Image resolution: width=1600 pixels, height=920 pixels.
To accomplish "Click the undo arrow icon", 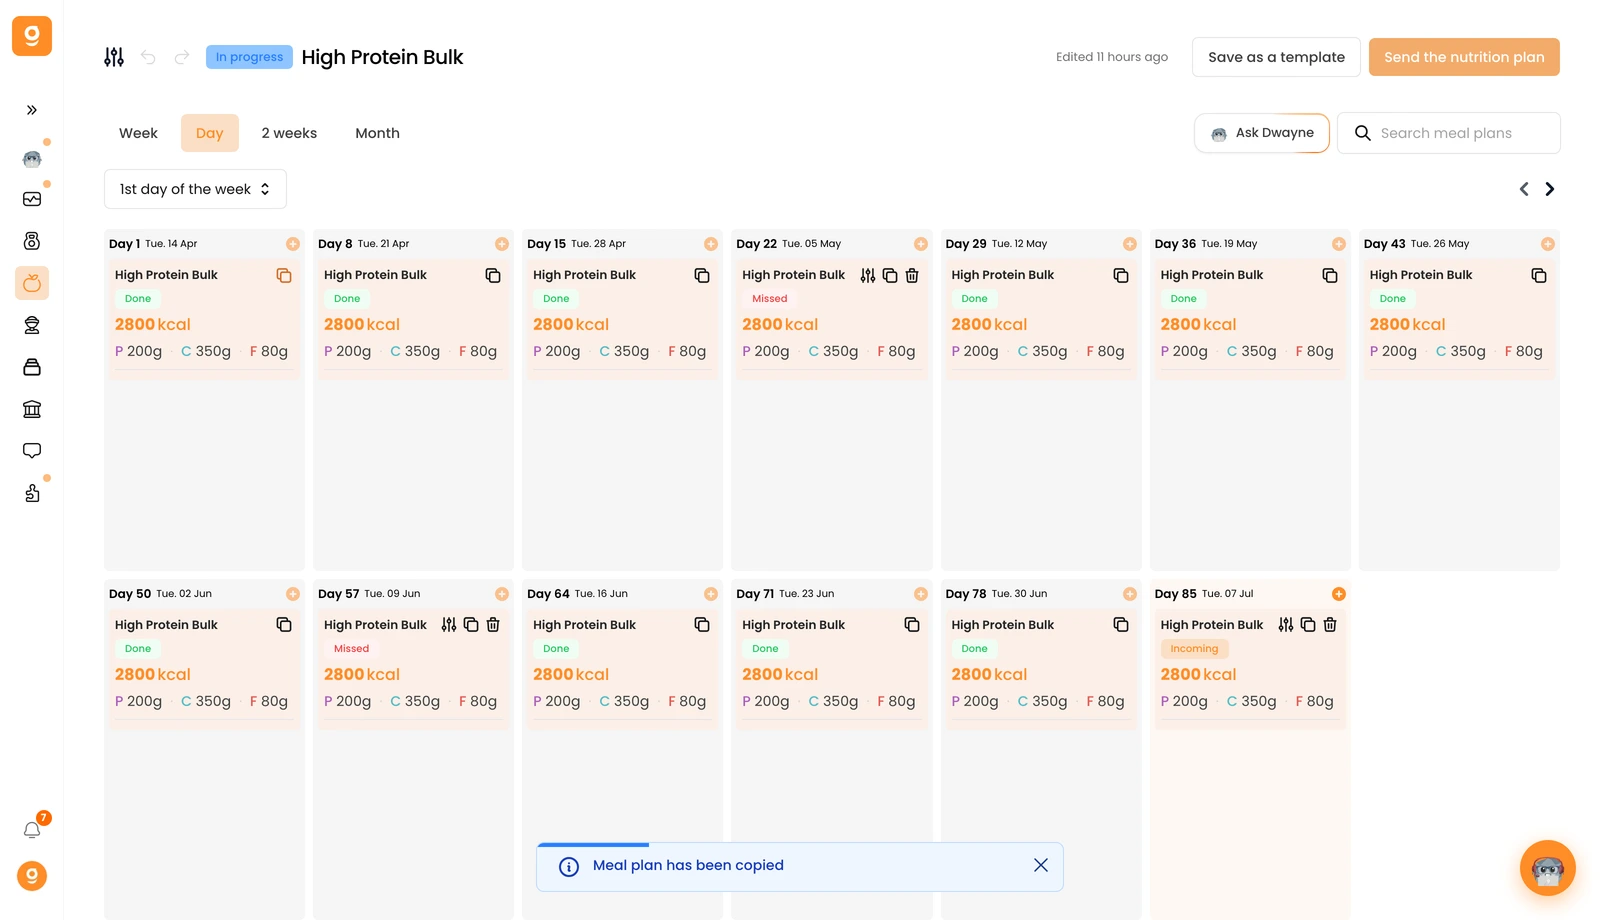I will coord(148,57).
